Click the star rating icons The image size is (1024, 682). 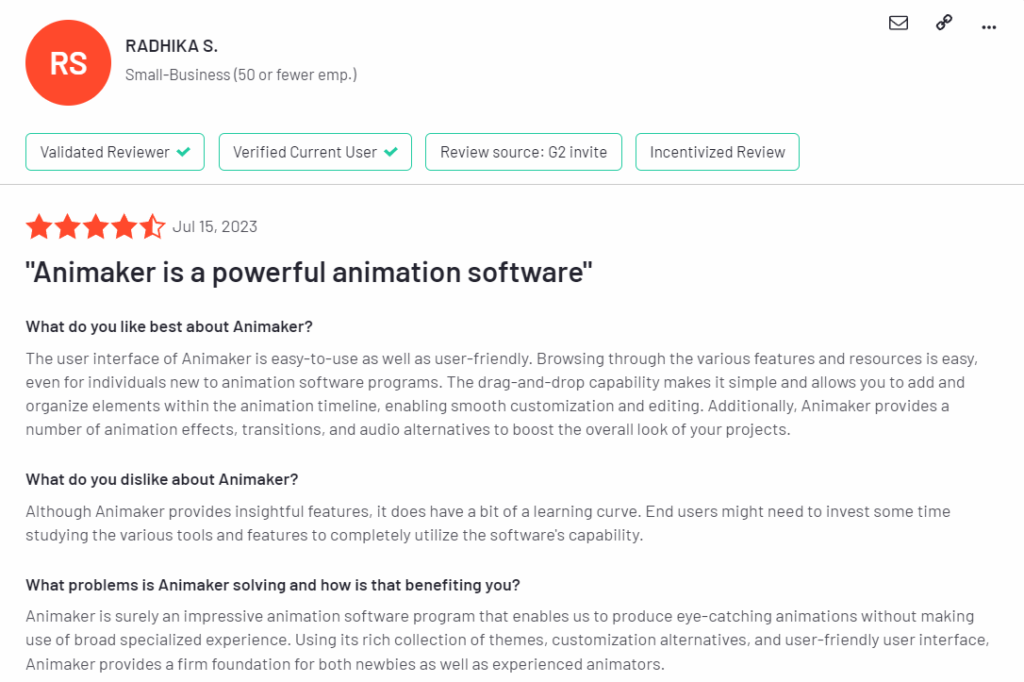[x=95, y=227]
